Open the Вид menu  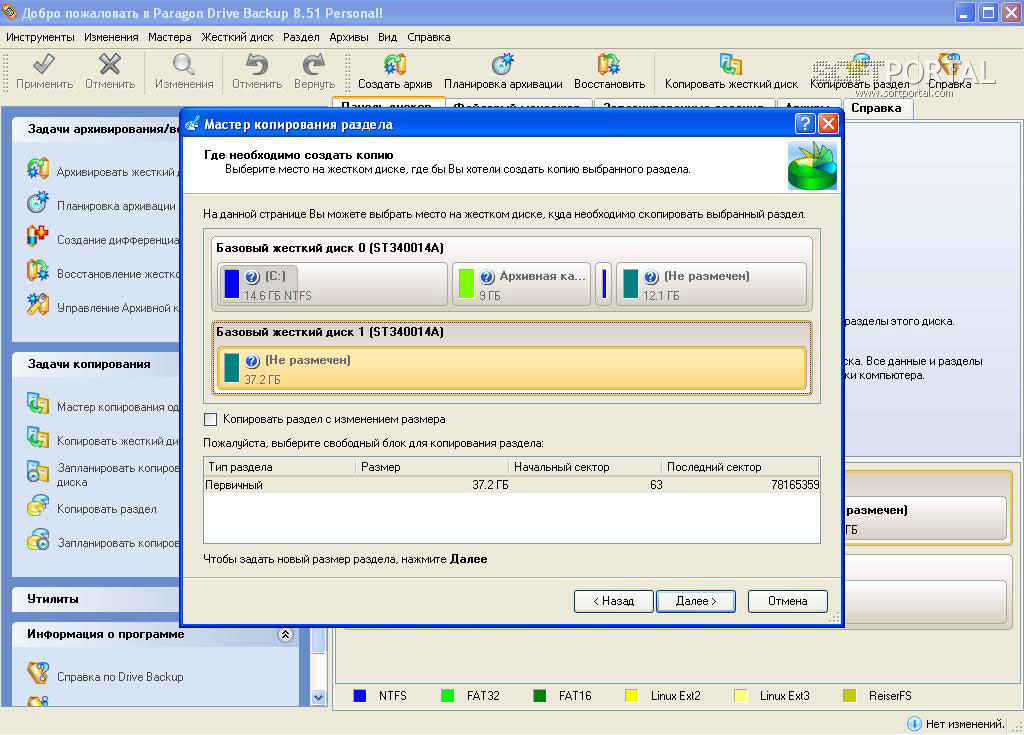(387, 37)
